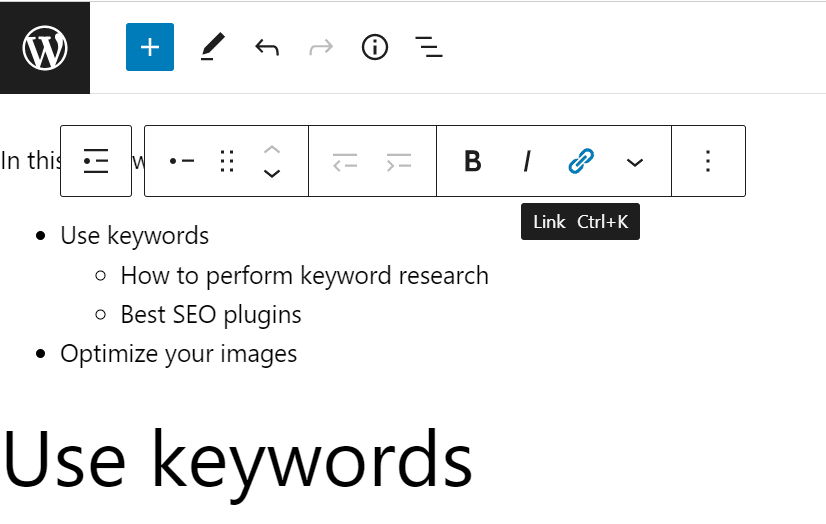Click the paragraph starting "In this"
The height and width of the screenshot is (524, 826).
[x=31, y=161]
